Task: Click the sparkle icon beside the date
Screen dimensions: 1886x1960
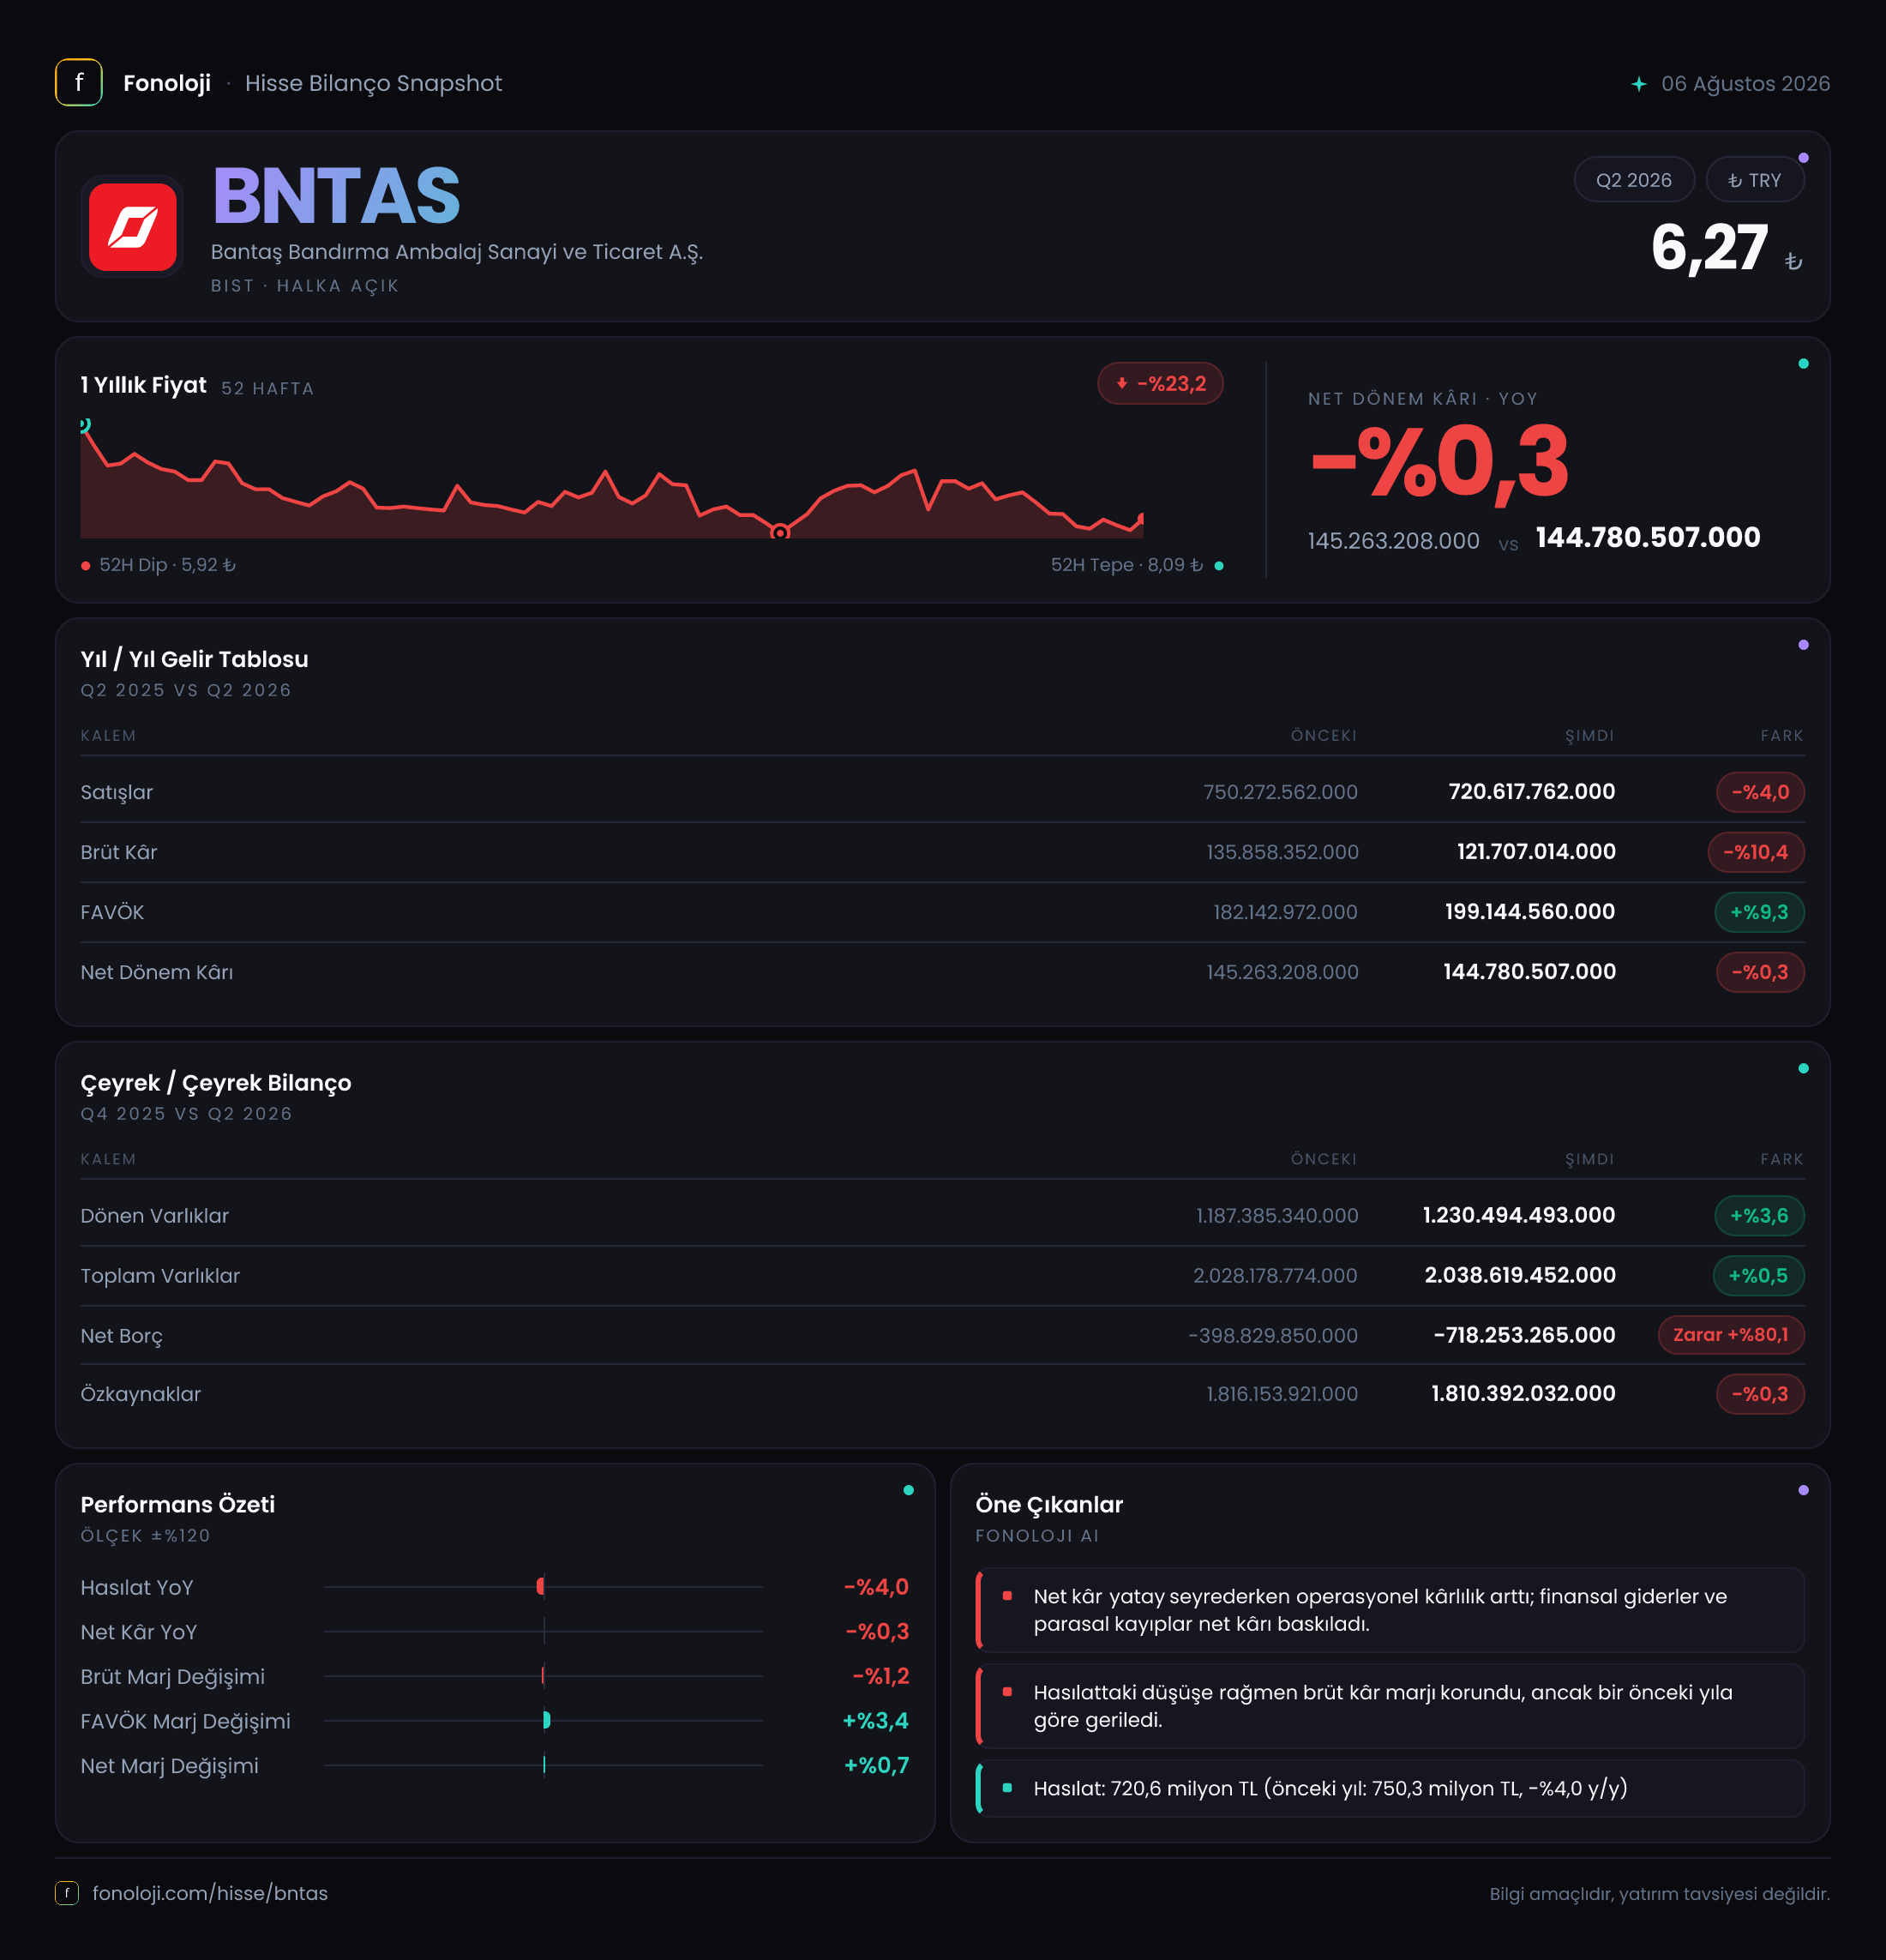Action: point(1638,84)
